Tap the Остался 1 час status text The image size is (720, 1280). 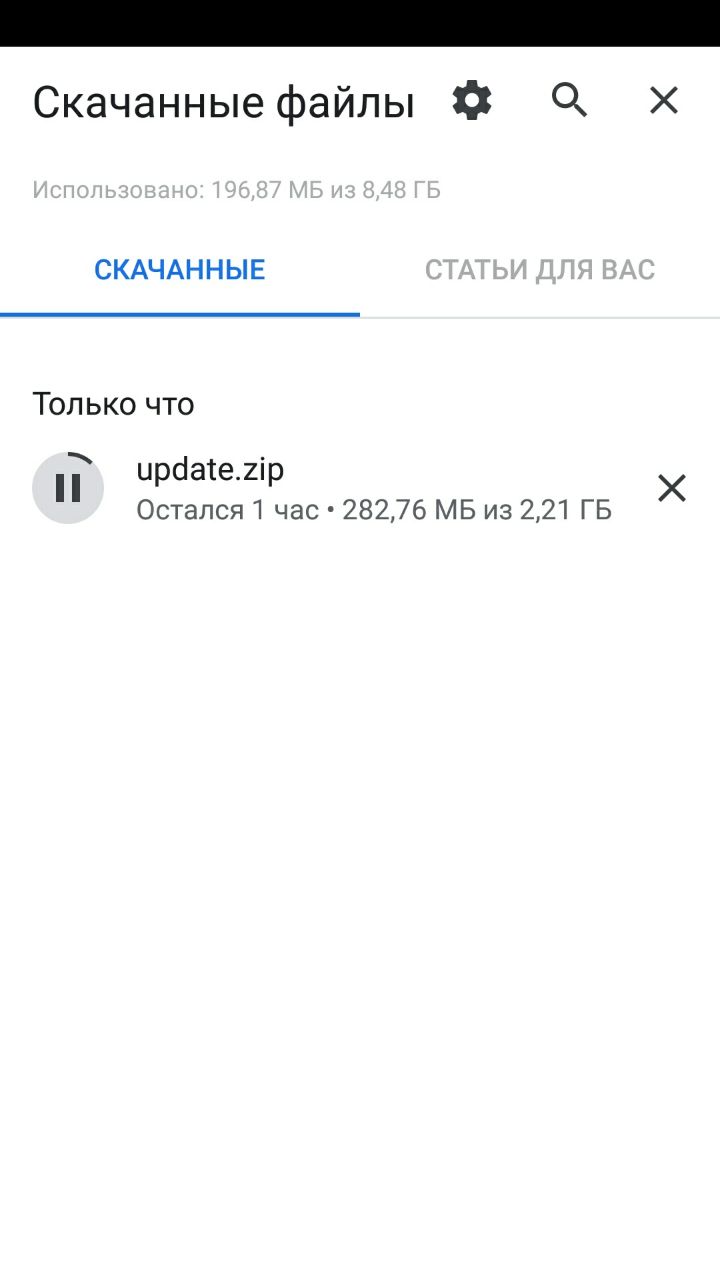tap(227, 510)
